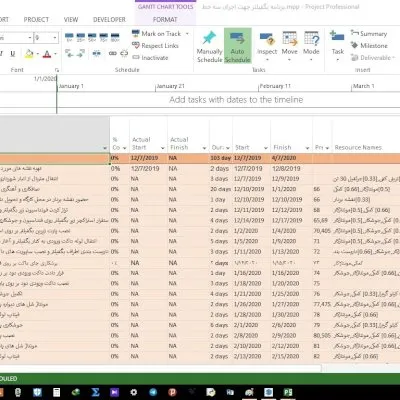
Task: Open Settings gear in the taskbar
Action: [133, 392]
